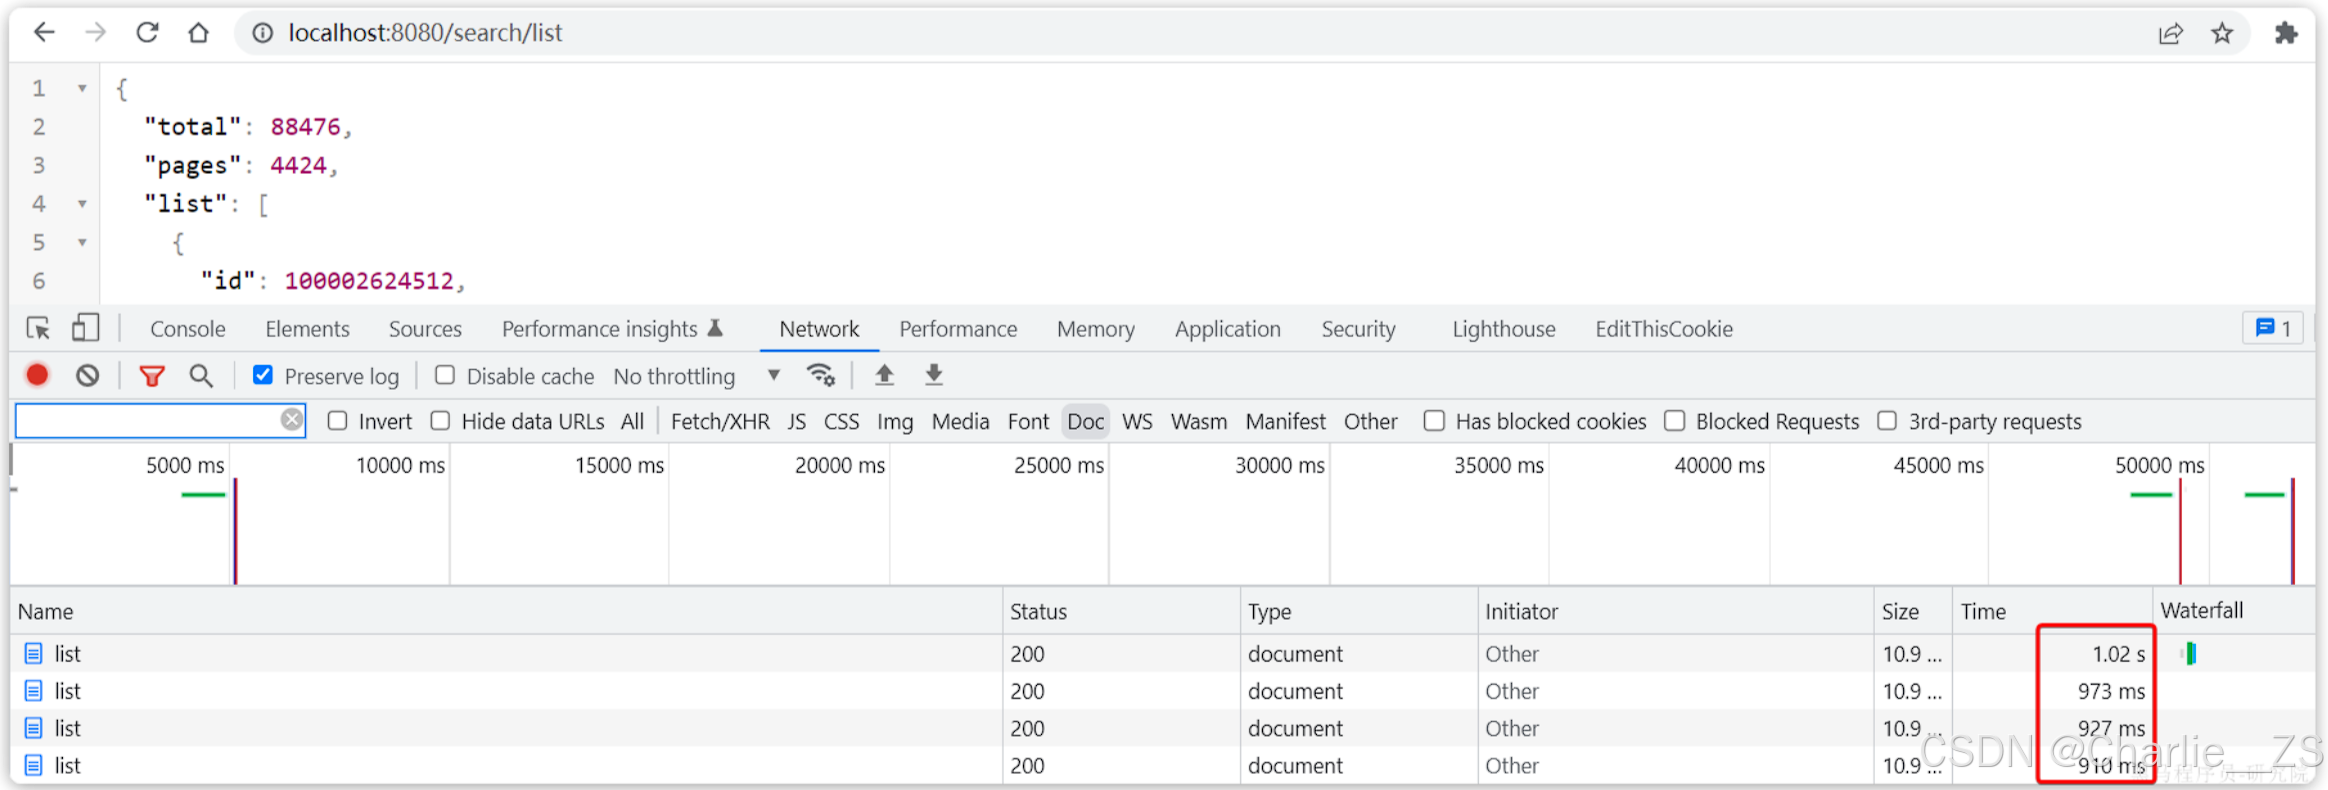Viewport: 2328px width, 790px height.
Task: Filter requests by Font
Action: [x=1028, y=422]
